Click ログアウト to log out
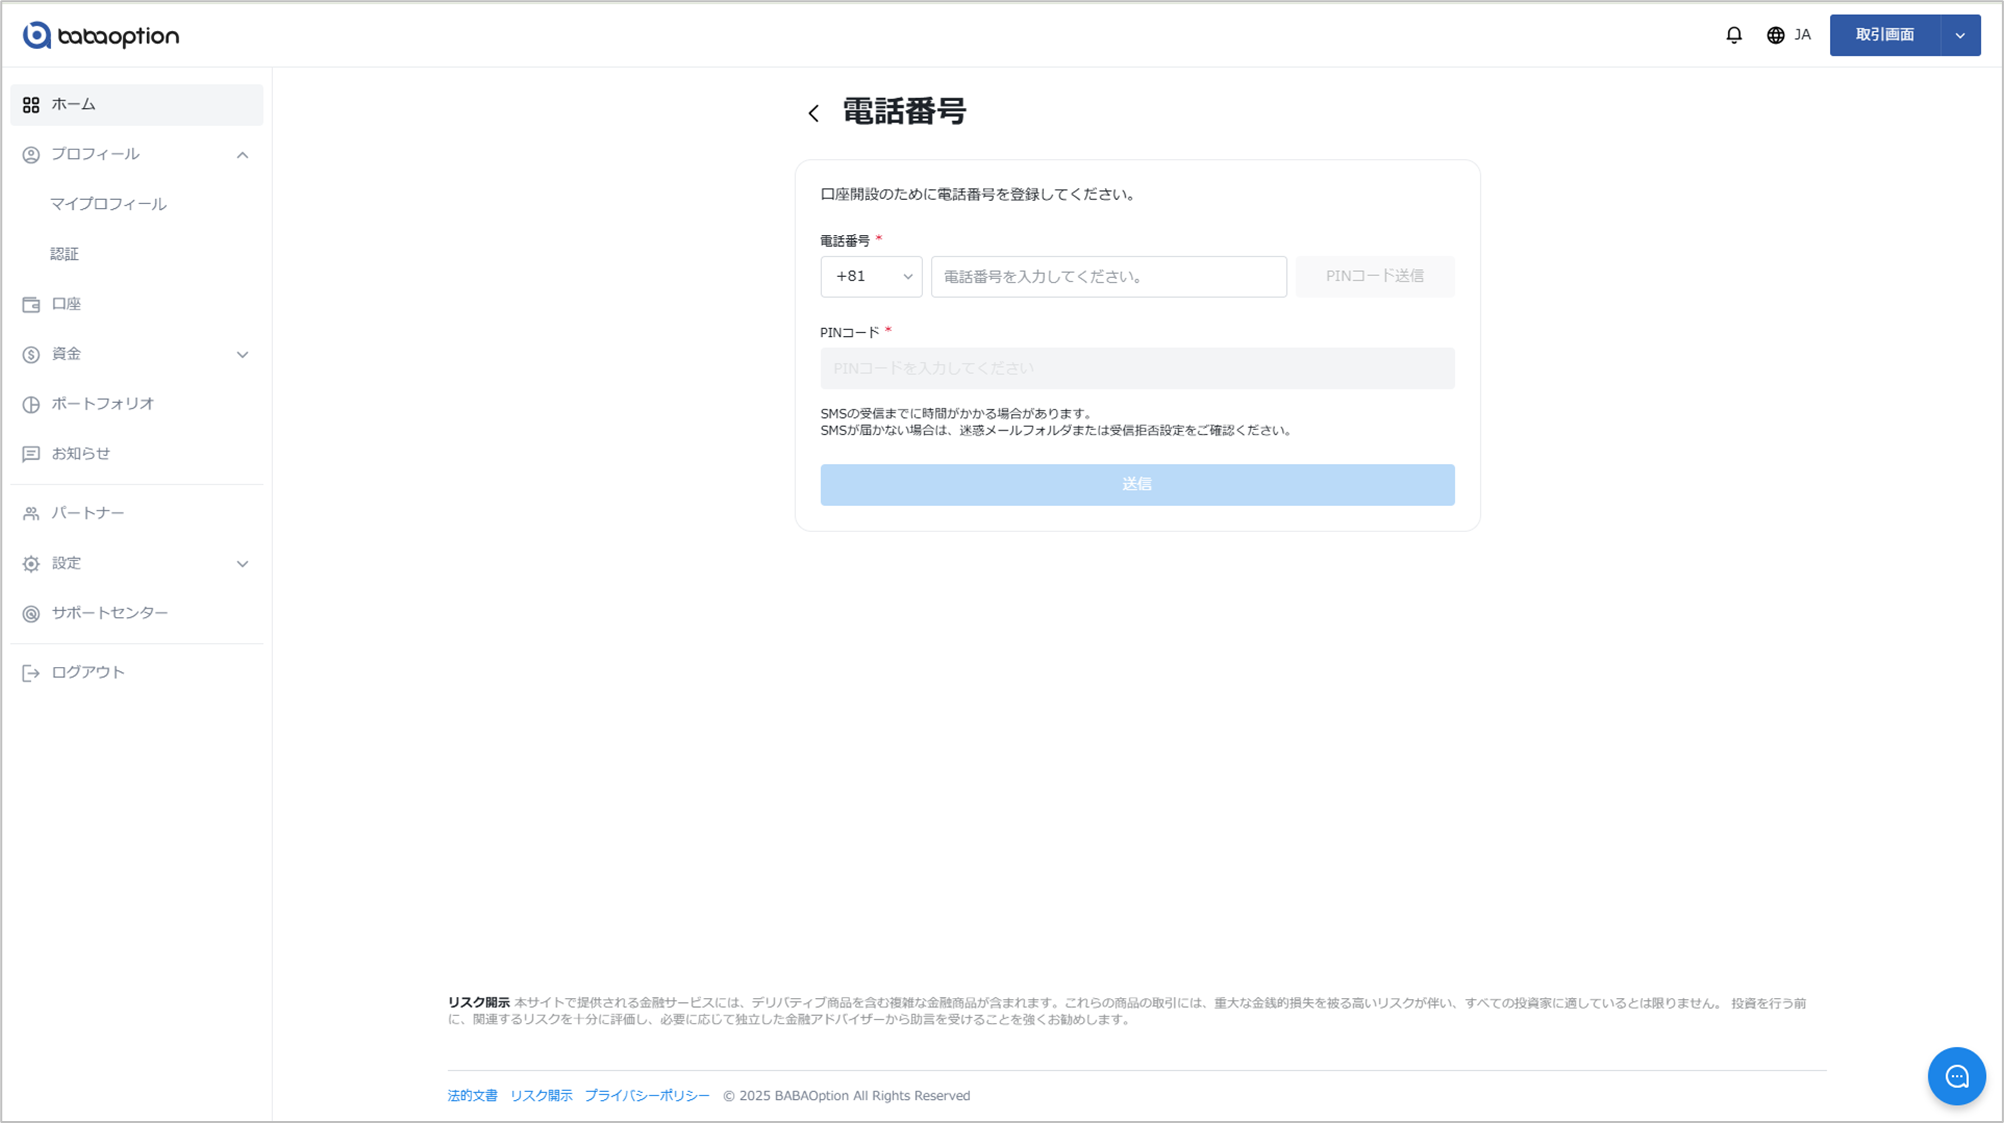 pos(87,673)
